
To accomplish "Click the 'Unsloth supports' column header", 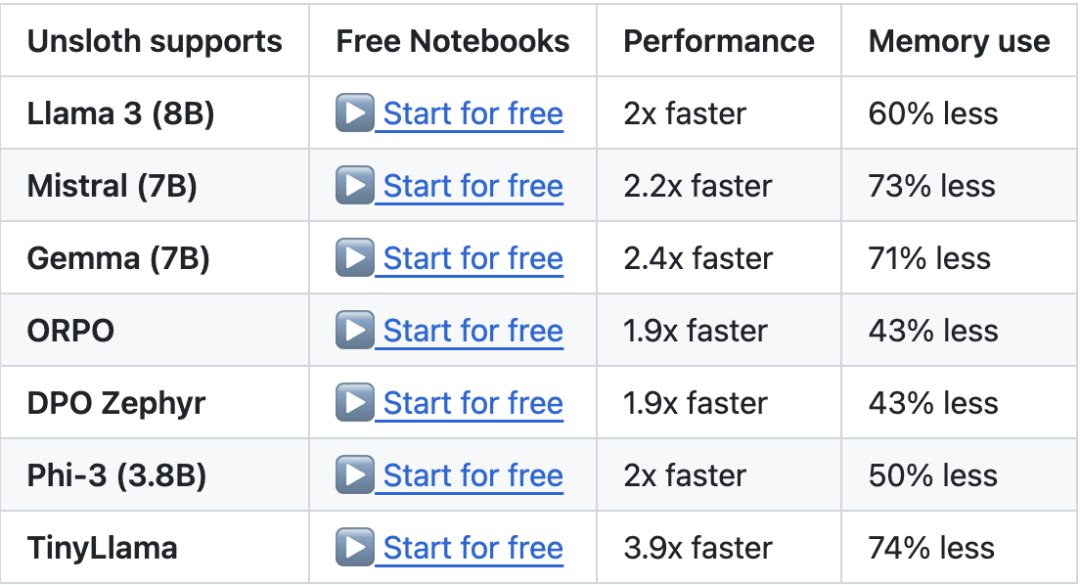I will click(155, 41).
